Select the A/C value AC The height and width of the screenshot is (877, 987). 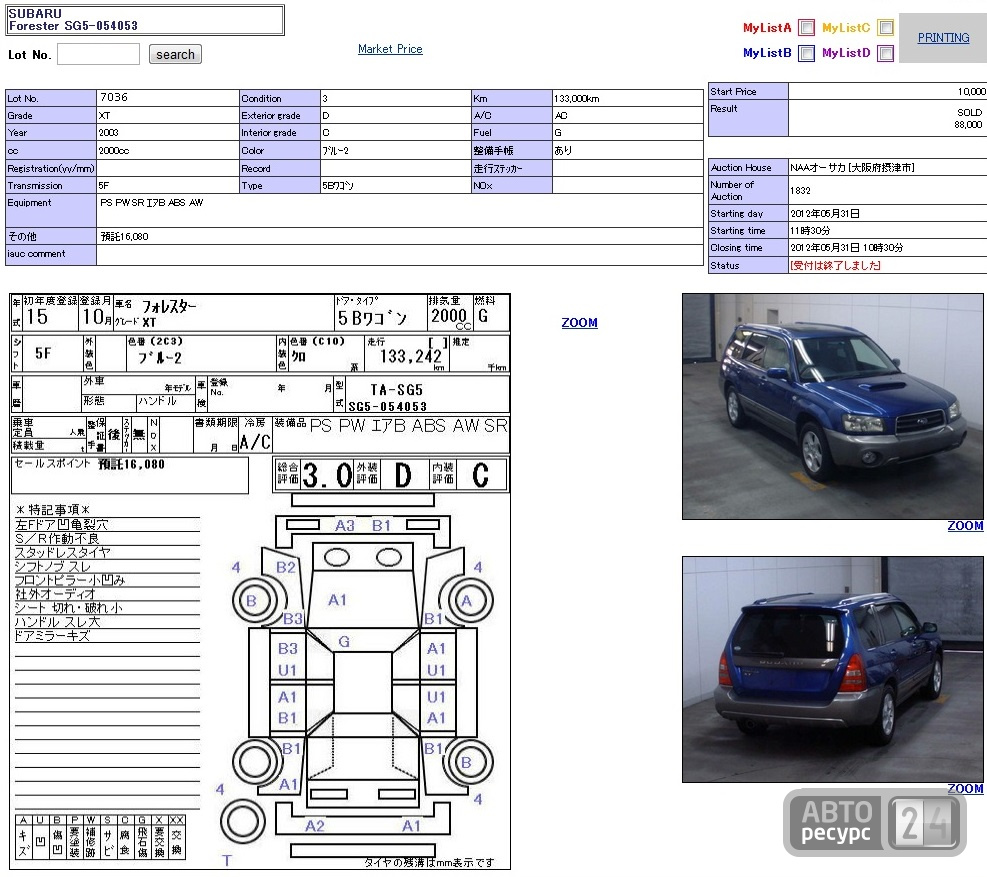click(561, 116)
